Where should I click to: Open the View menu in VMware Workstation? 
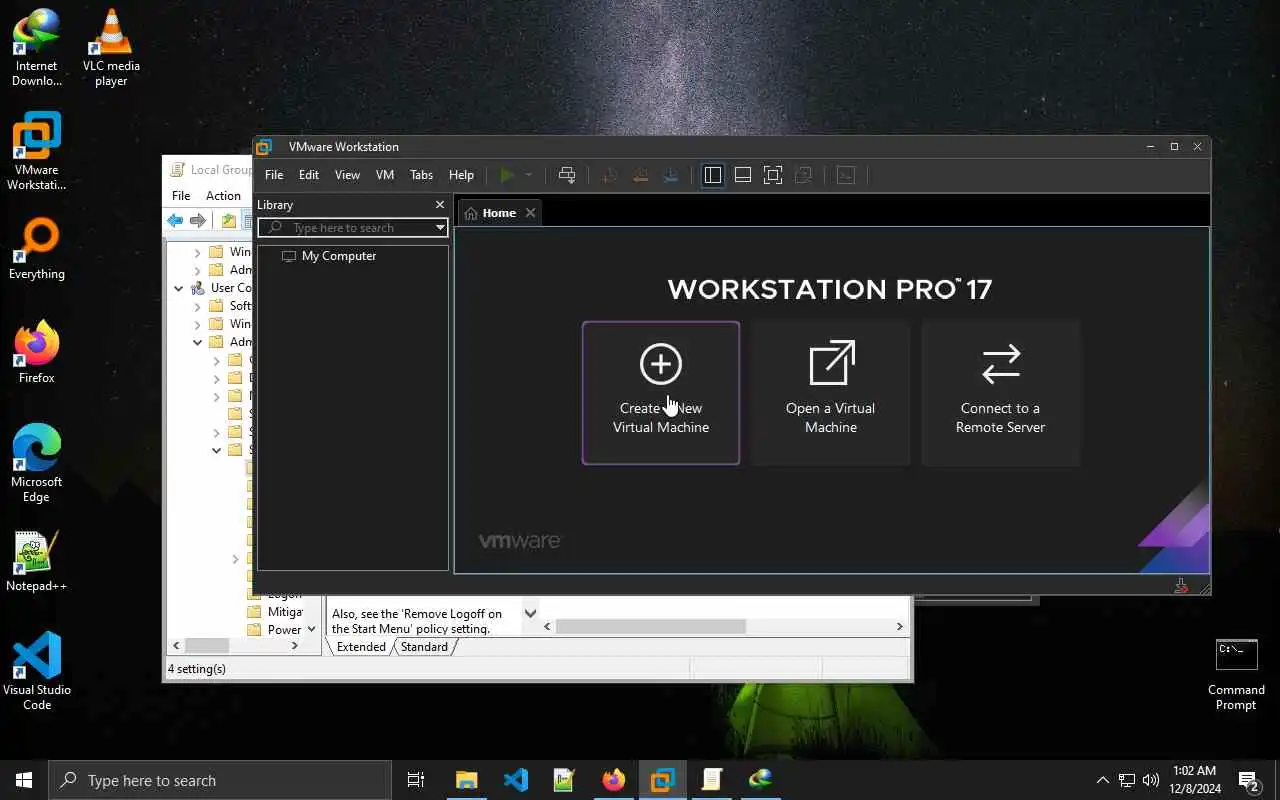coord(347,175)
